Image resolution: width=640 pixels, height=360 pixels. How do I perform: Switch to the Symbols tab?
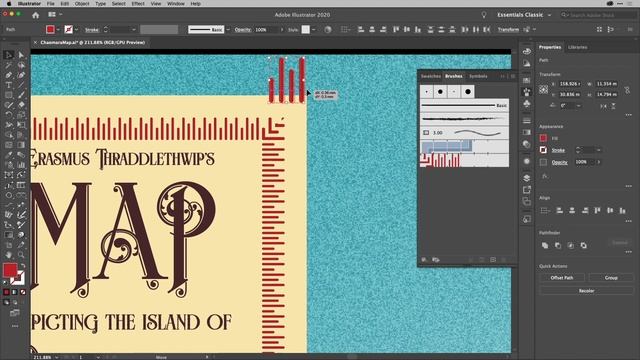(x=478, y=76)
